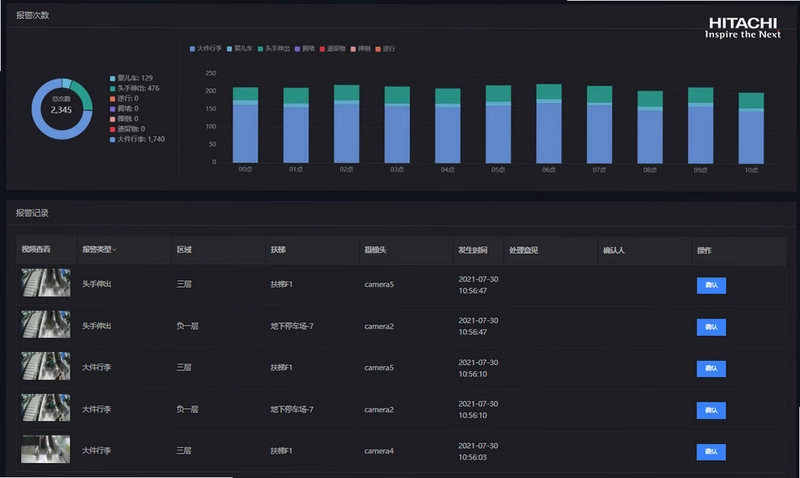Click the red 遗留物 legend marker above the chart
Image resolution: width=800 pixels, height=478 pixels.
tap(322, 49)
